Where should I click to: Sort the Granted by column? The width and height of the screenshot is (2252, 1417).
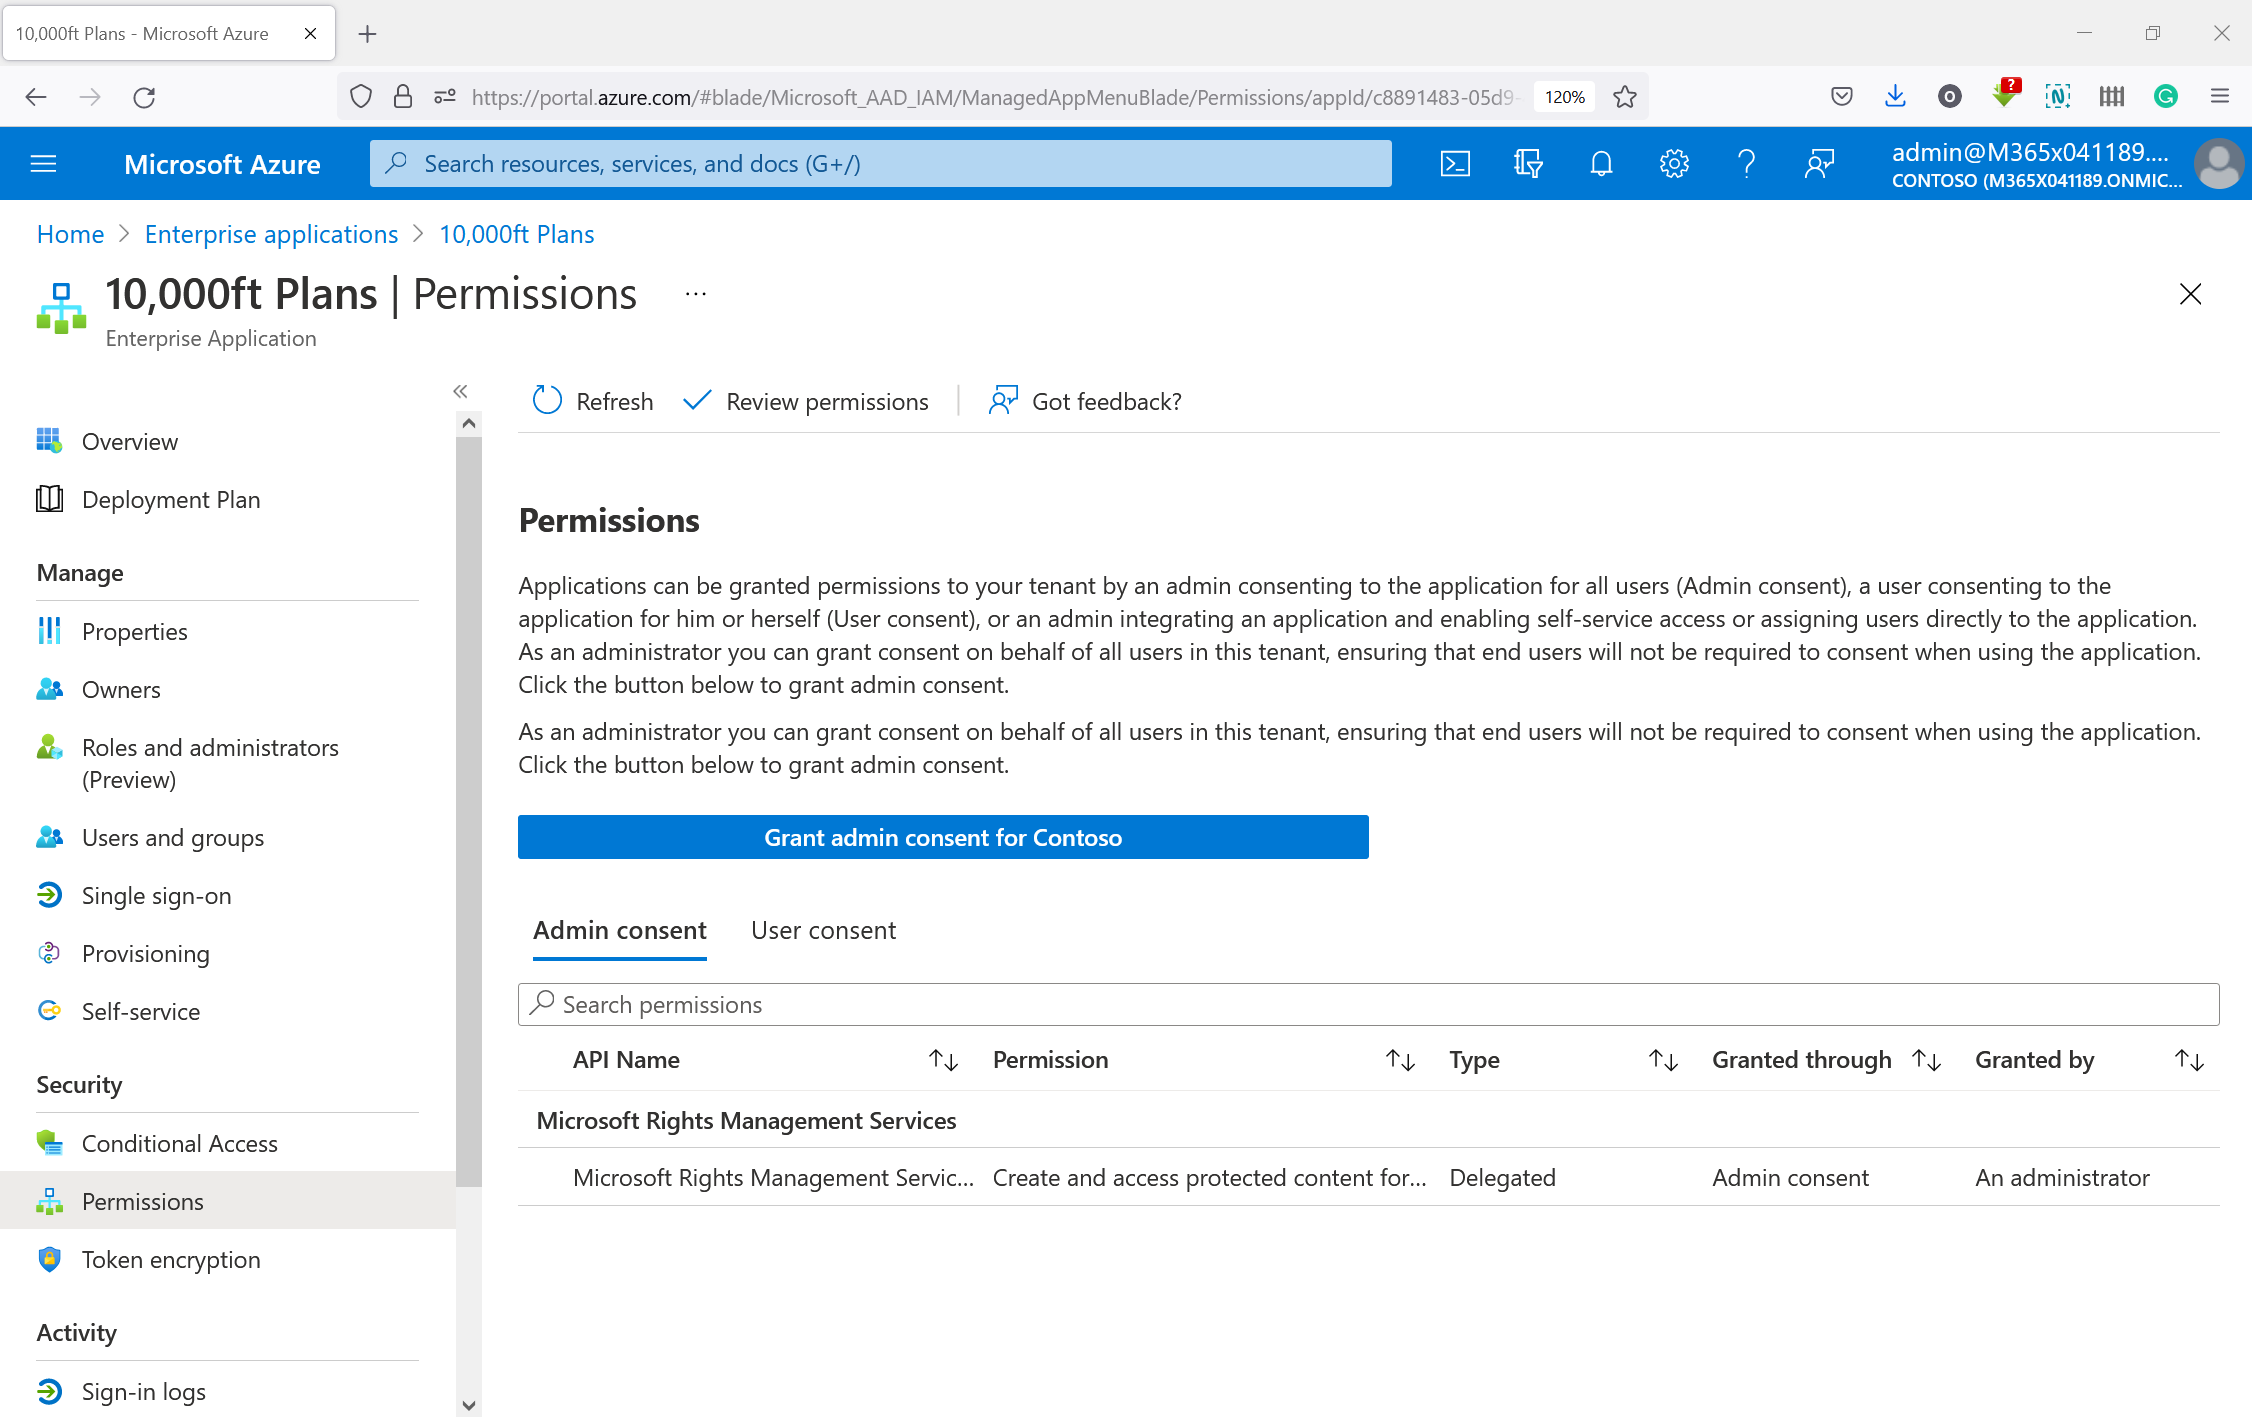2189,1060
